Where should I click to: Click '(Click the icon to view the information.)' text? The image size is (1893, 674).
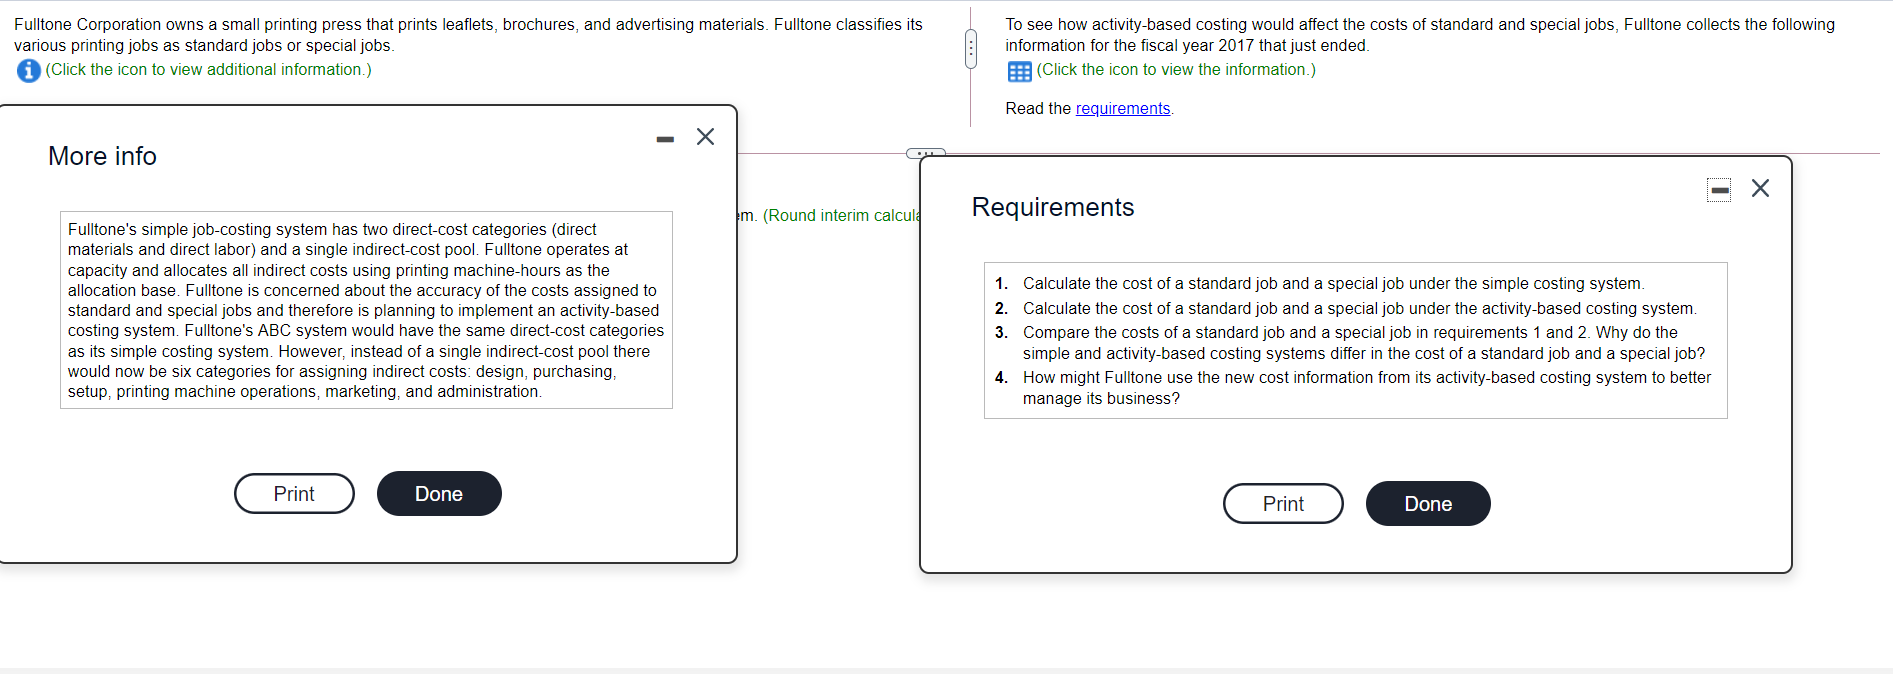pyautogui.click(x=1176, y=70)
